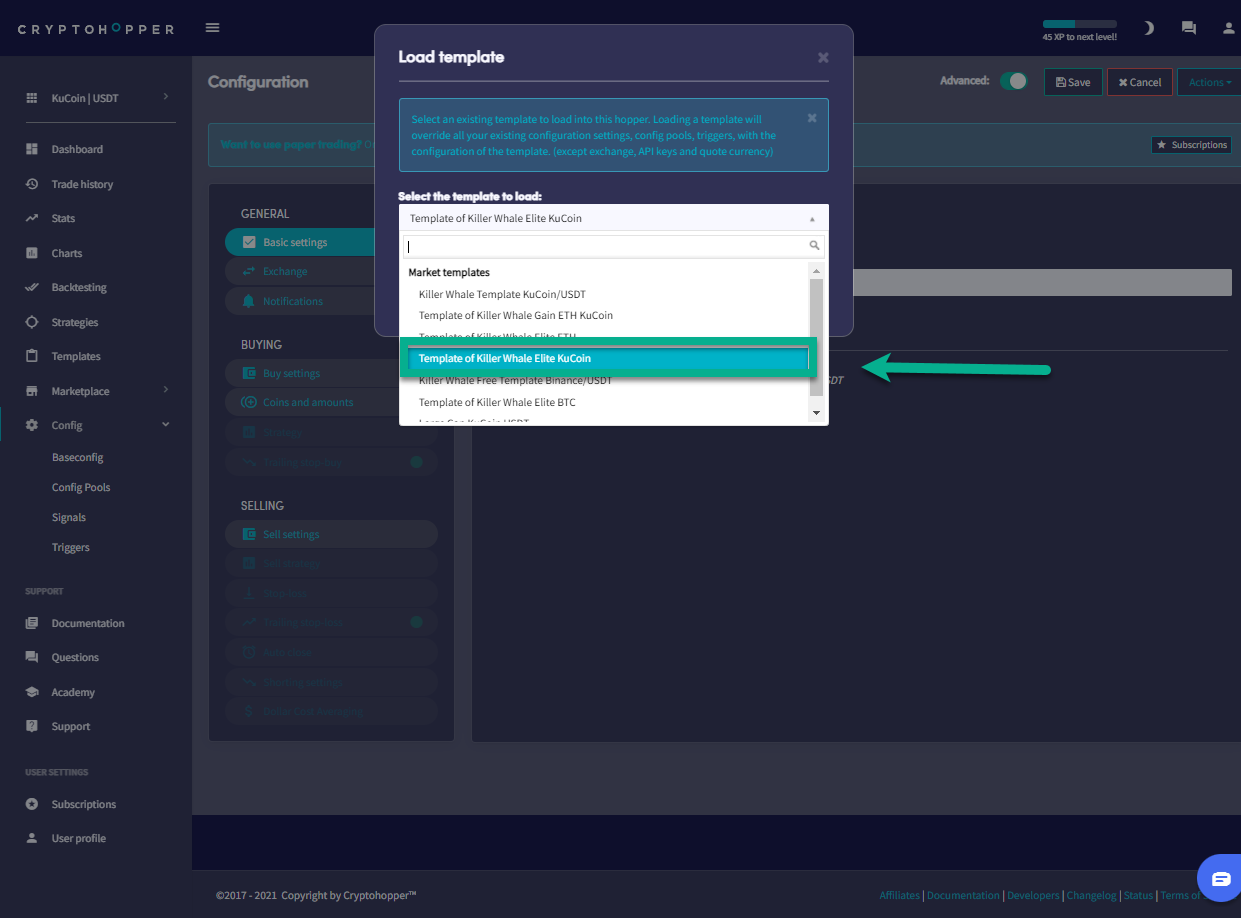1241x918 pixels.
Task: Click the XP level progress bar
Action: point(1079,23)
